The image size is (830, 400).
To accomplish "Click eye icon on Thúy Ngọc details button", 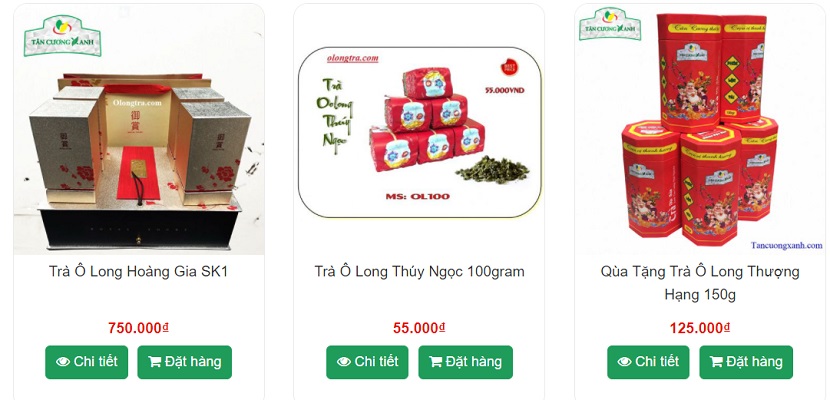I will click(x=344, y=362).
